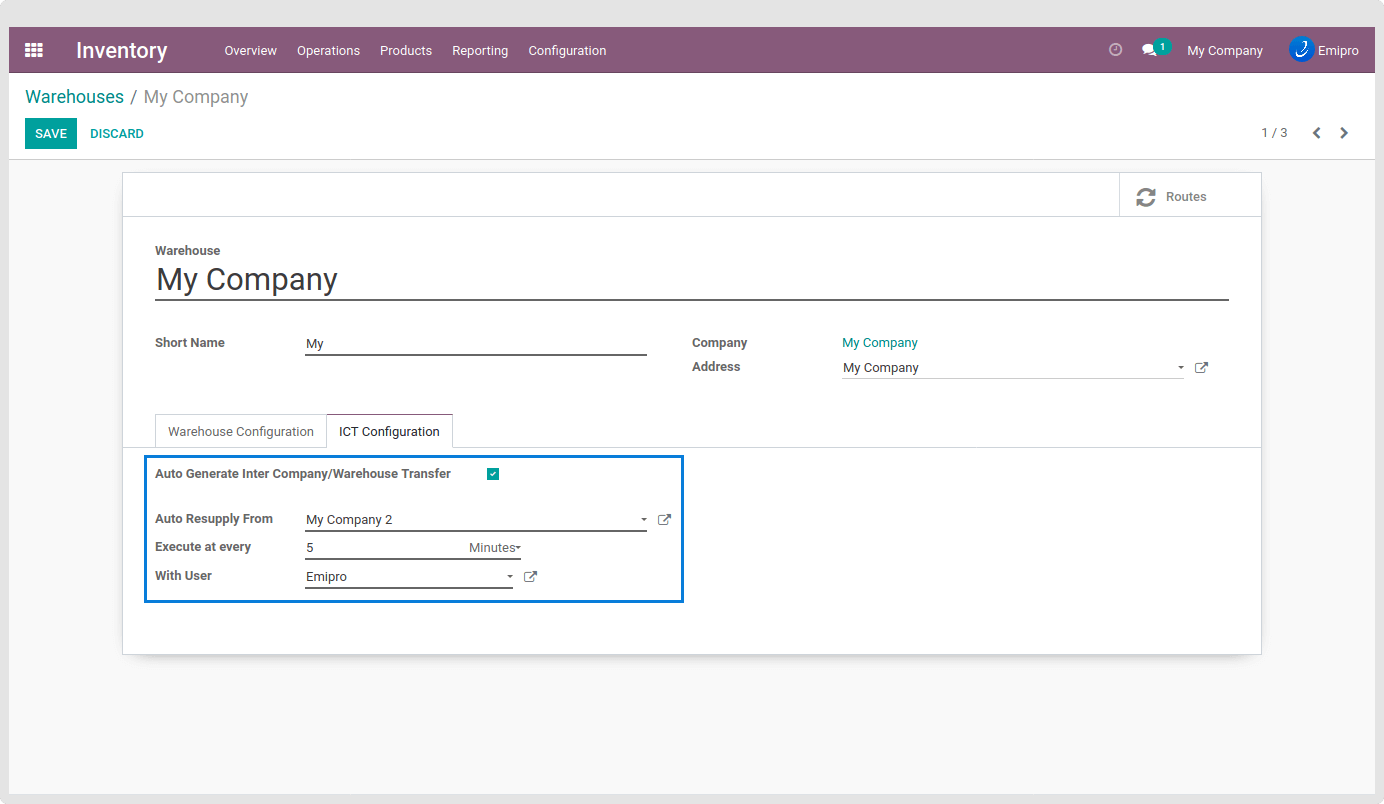Open the conversations chat icon
Viewport: 1384px width, 804px height.
[x=1149, y=50]
